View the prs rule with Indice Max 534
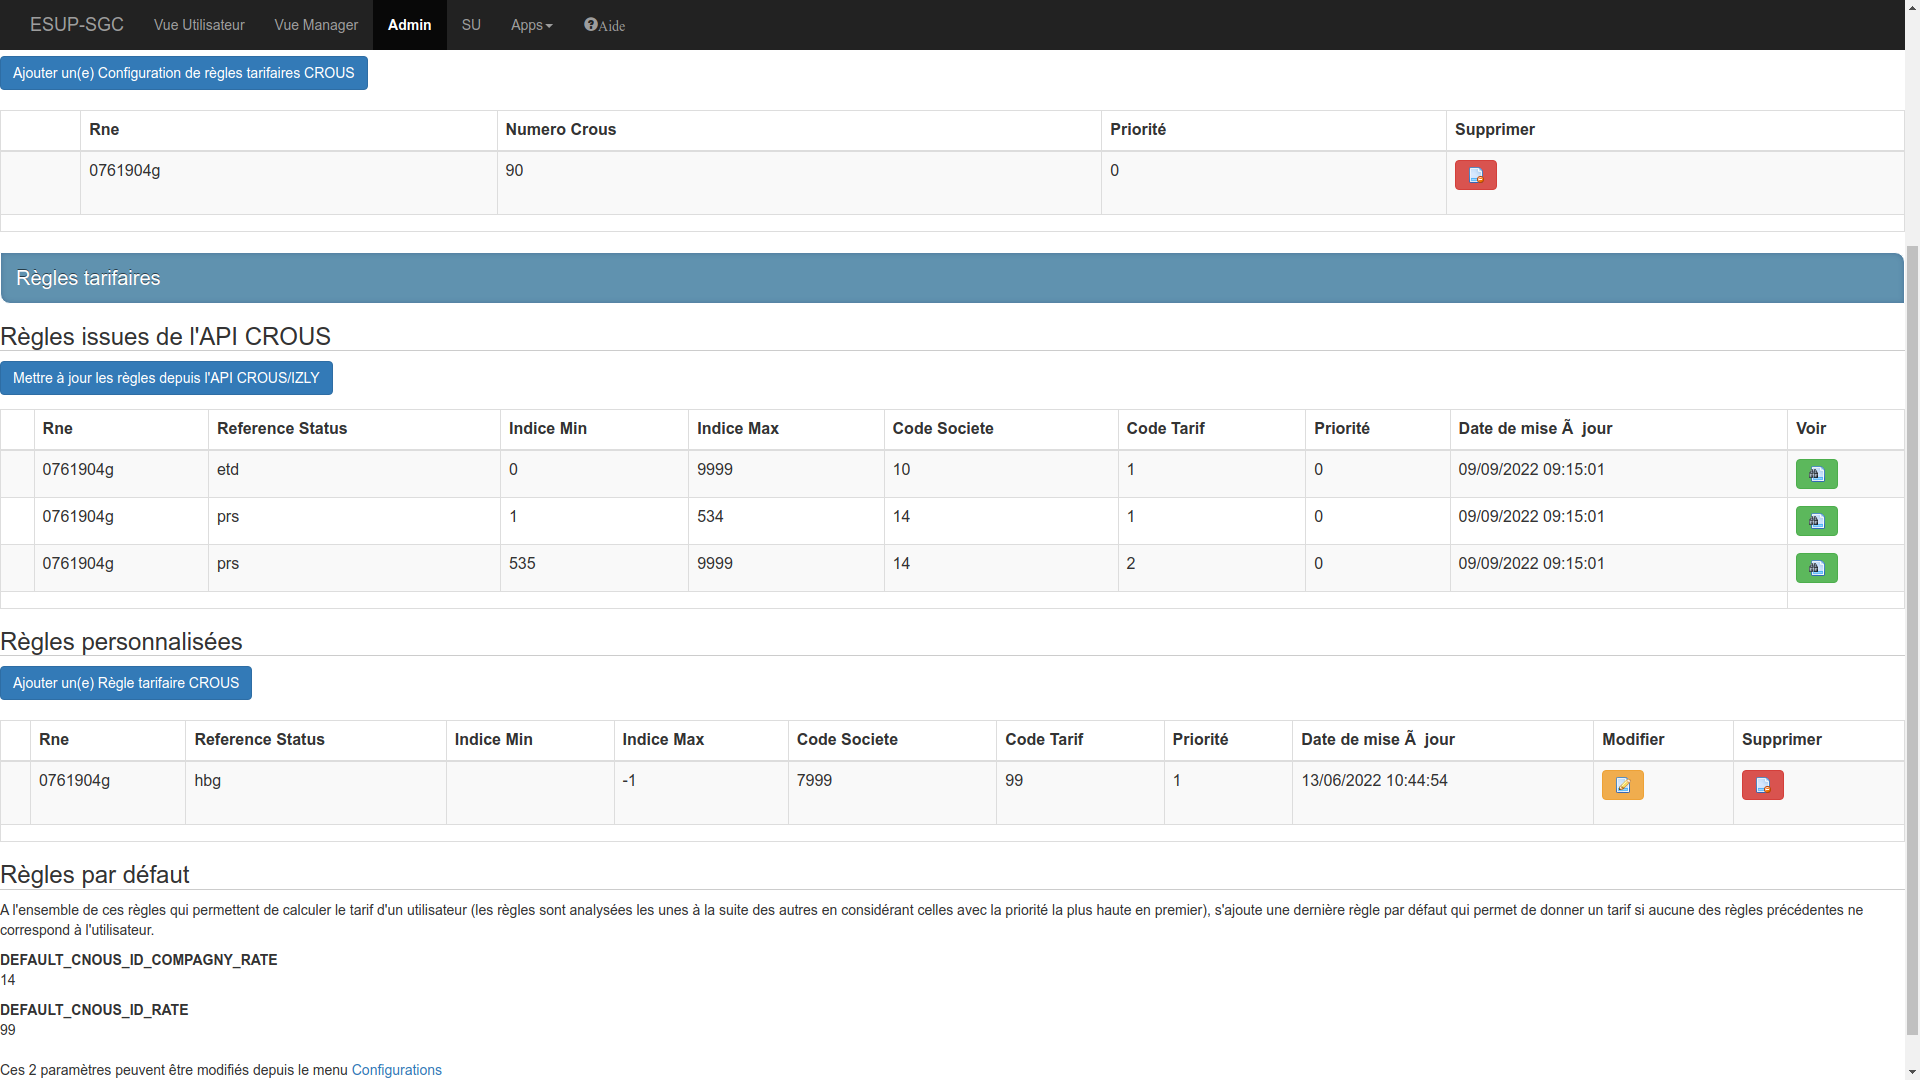 pos(1816,521)
